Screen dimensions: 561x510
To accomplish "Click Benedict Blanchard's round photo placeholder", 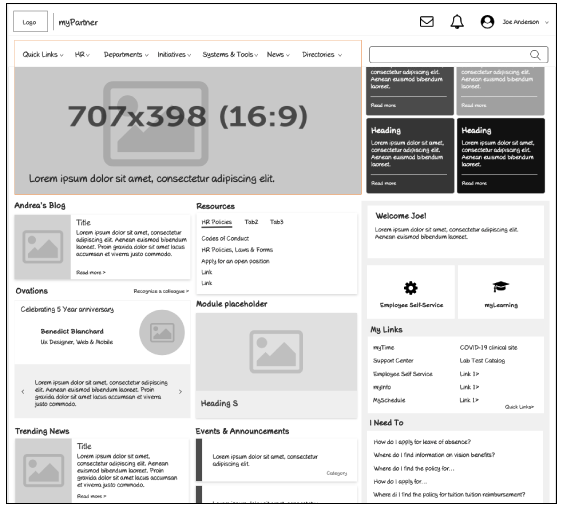I will 162,332.
